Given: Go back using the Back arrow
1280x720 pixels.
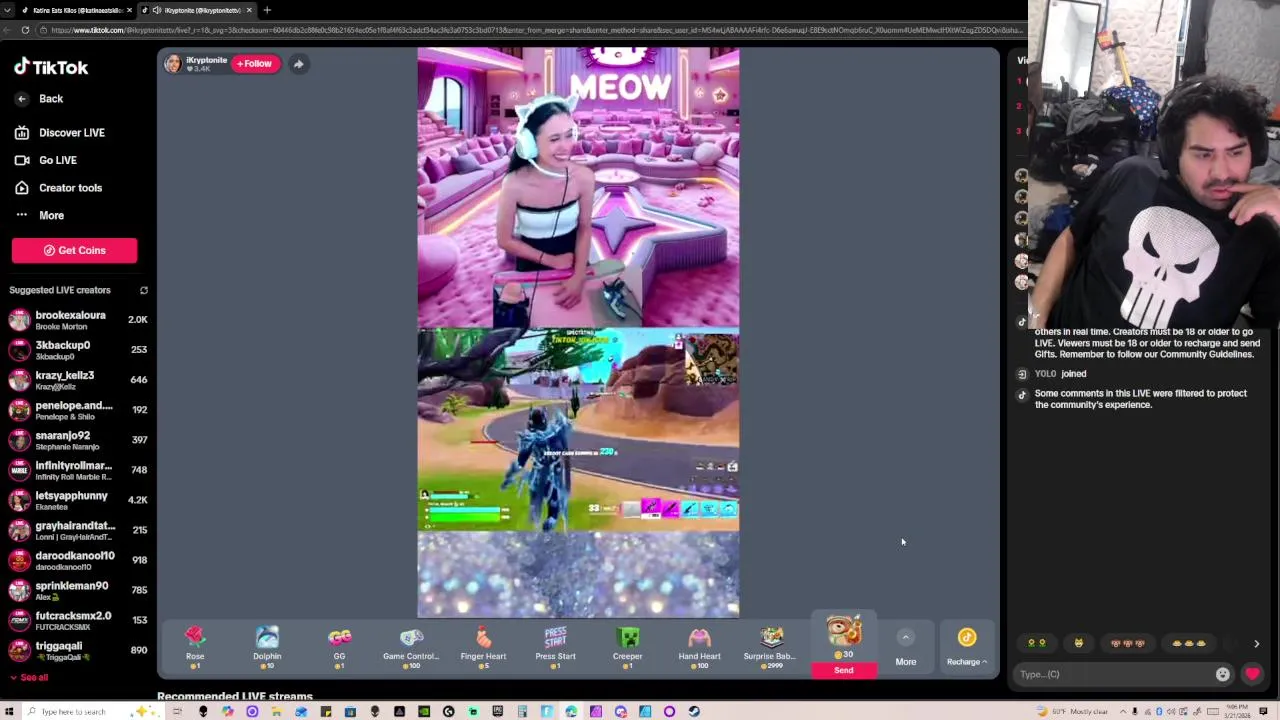Looking at the screenshot, I should pyautogui.click(x=21, y=99).
